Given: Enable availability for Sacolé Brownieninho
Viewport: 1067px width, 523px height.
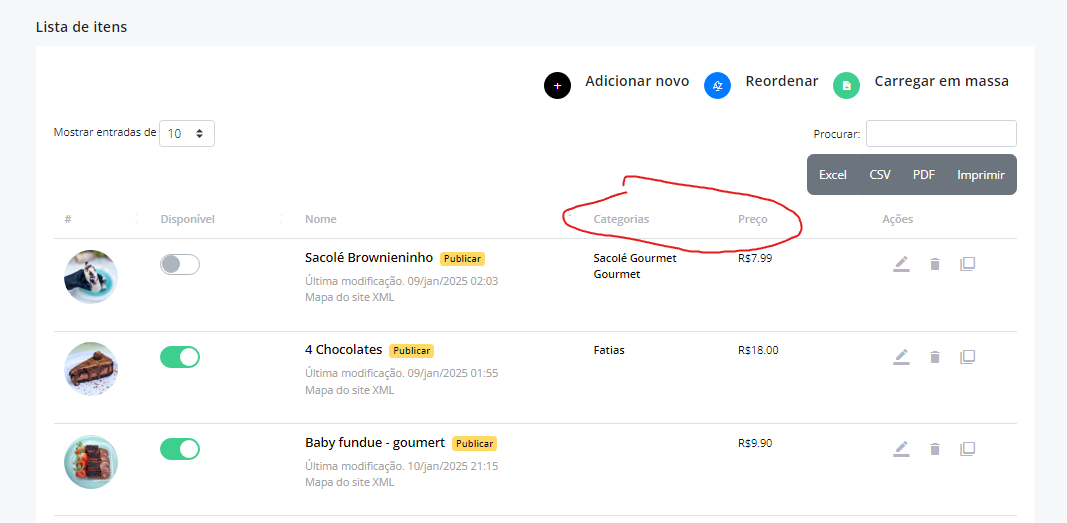Looking at the screenshot, I should pos(180,265).
